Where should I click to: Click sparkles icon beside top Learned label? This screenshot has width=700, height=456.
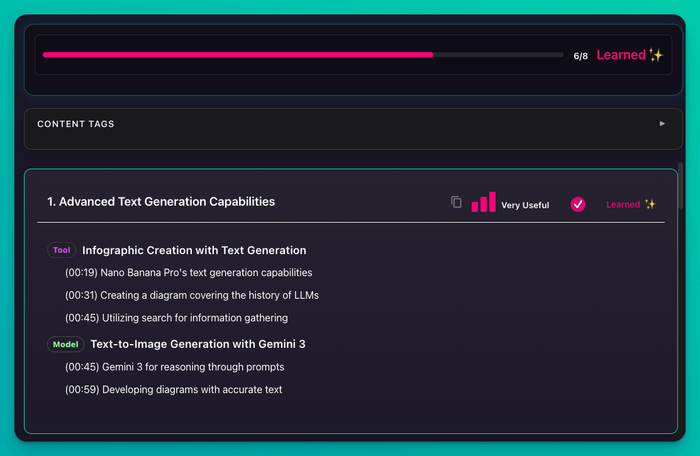(655, 55)
